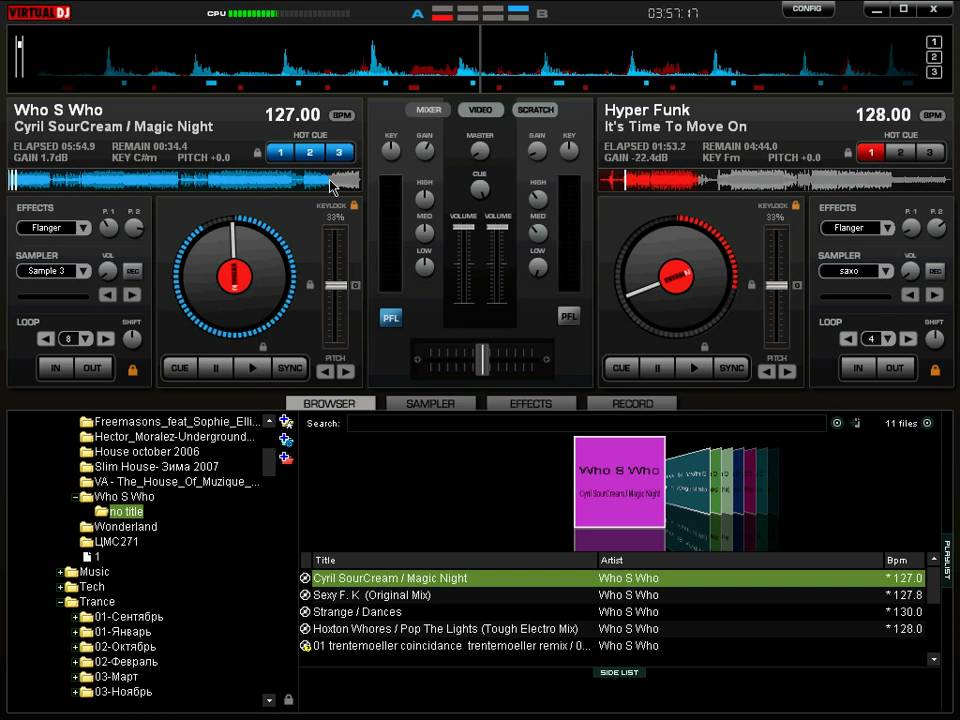Hit CUE on the right deck
The image size is (960, 720).
click(621, 368)
